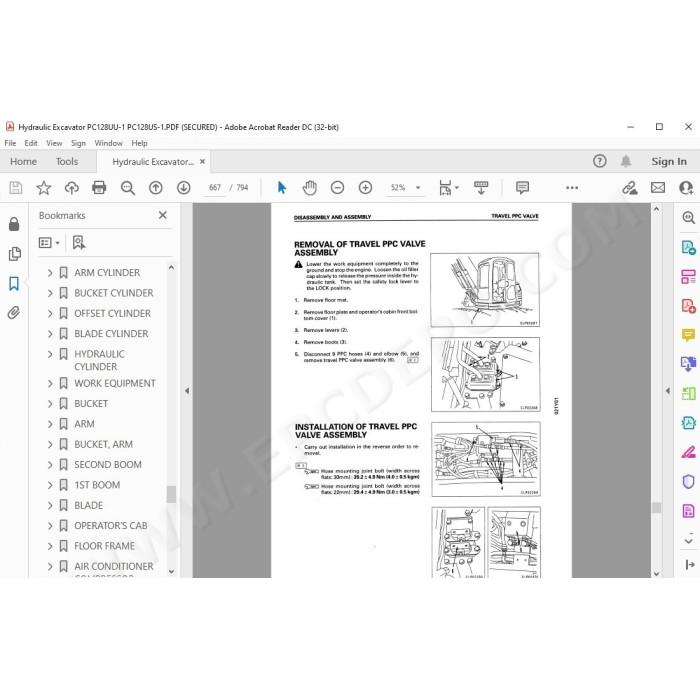View notifications bell

626,161
